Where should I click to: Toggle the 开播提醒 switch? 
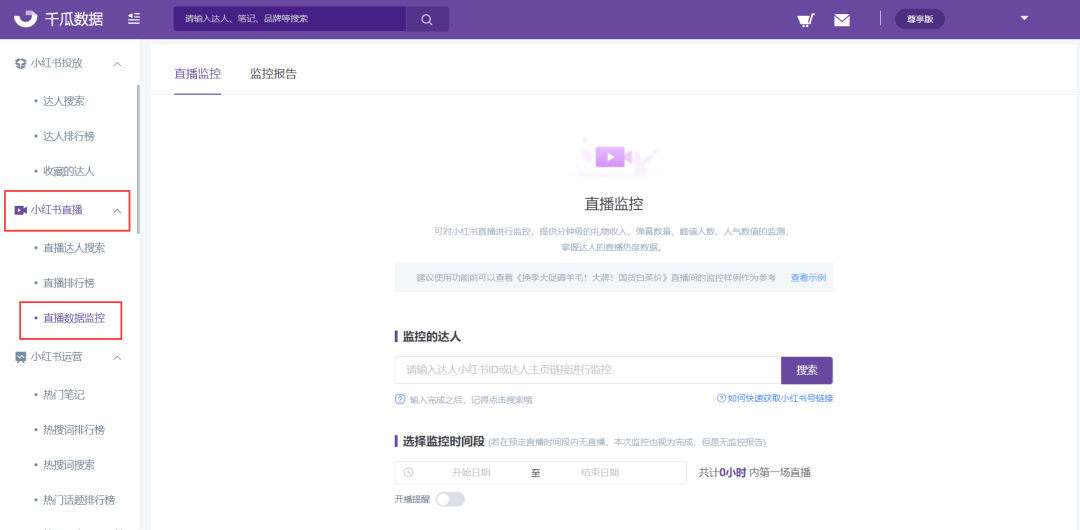click(450, 499)
